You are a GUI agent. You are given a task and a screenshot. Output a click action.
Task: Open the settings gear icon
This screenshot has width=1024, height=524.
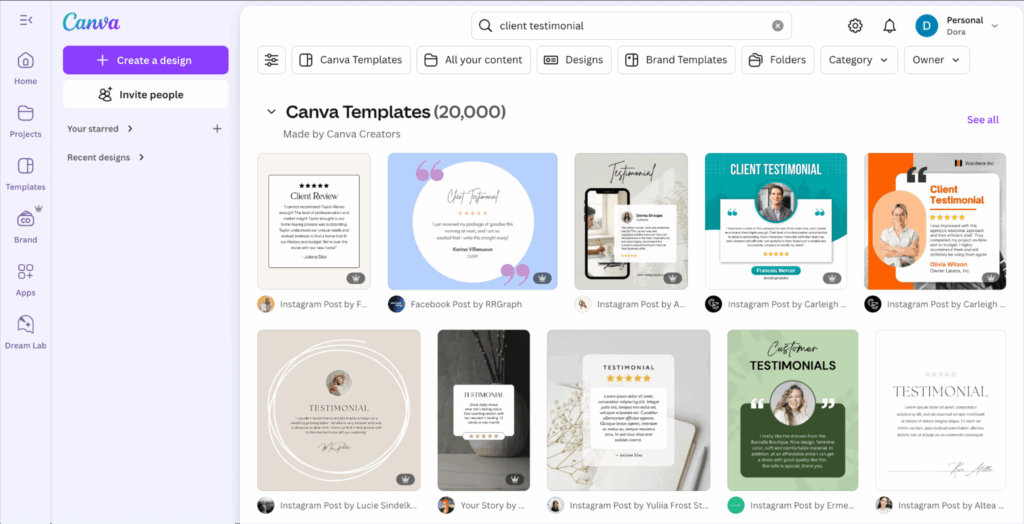point(855,26)
